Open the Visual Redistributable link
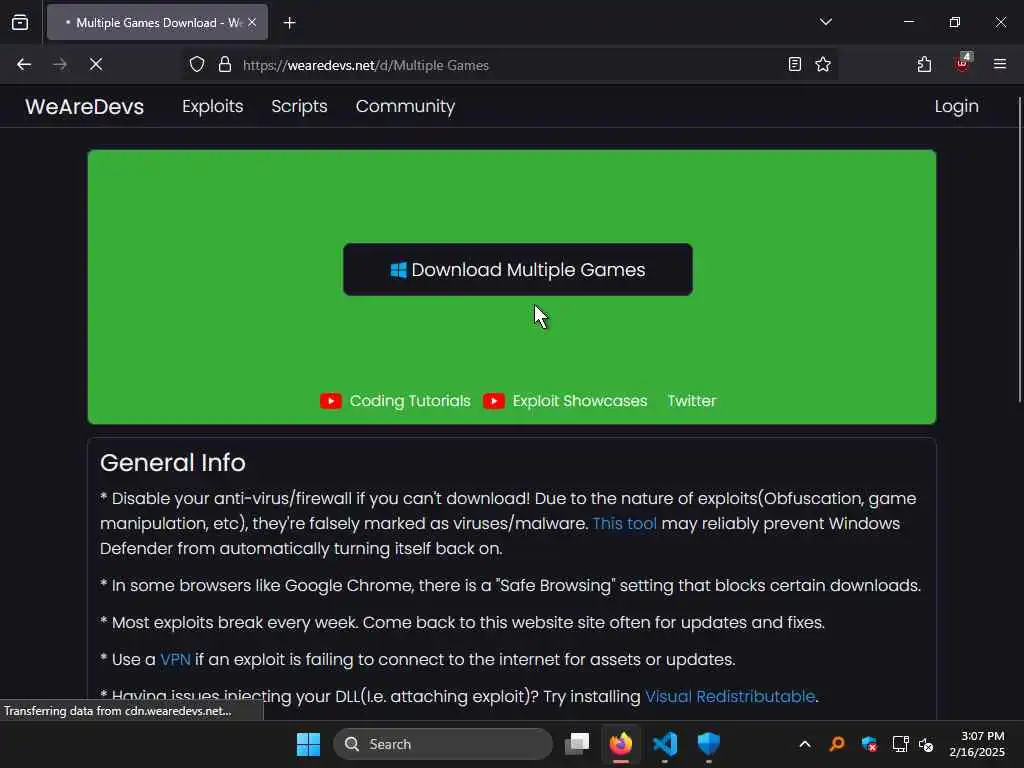 point(730,697)
